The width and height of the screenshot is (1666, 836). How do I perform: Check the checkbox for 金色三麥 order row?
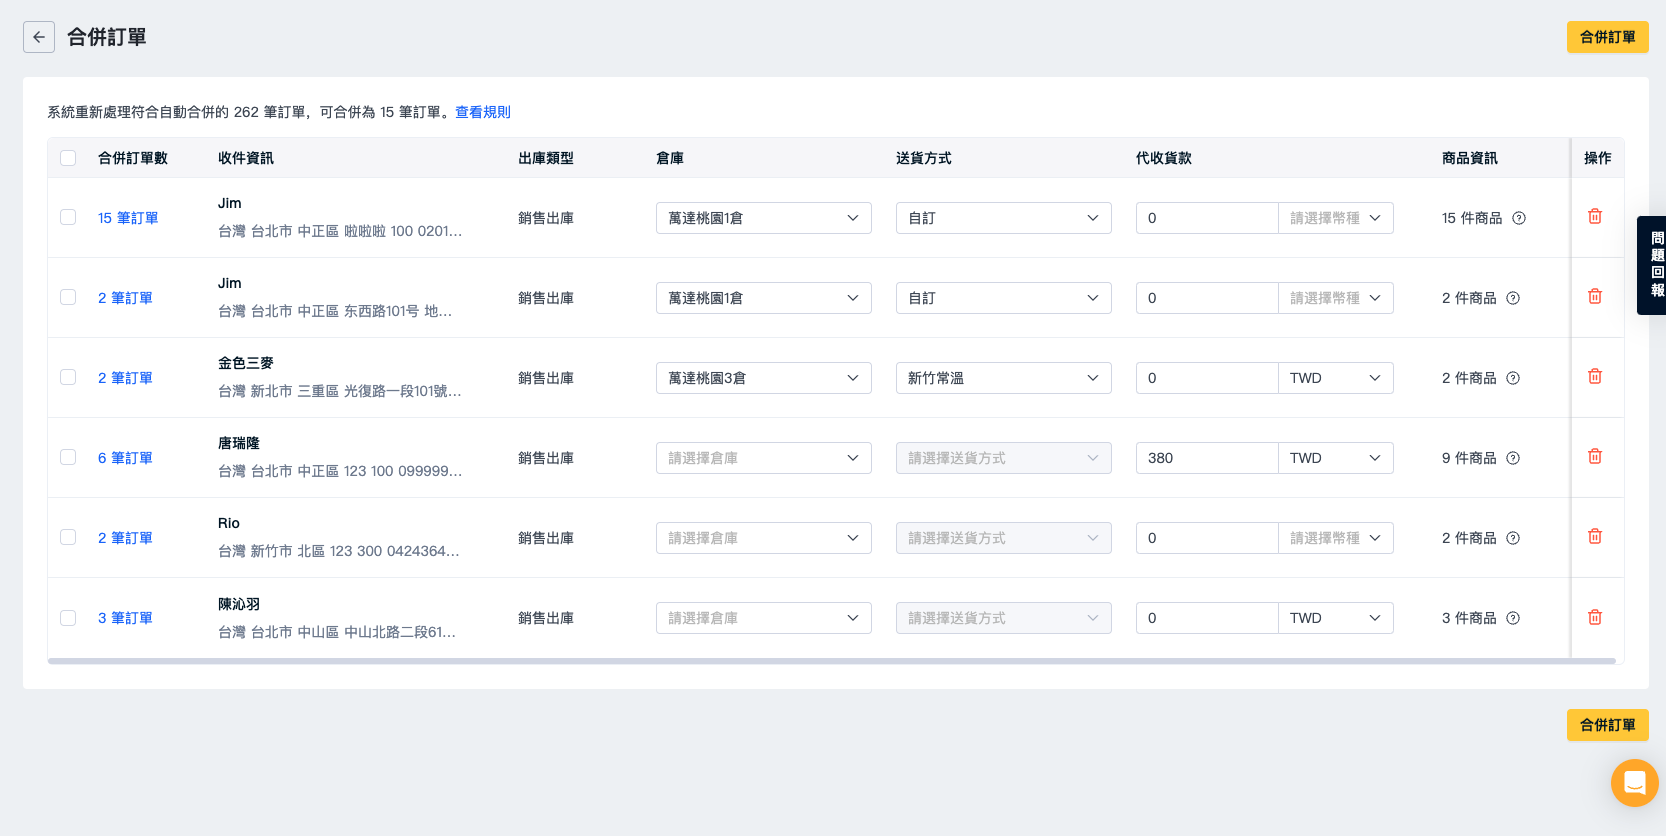[x=68, y=377]
